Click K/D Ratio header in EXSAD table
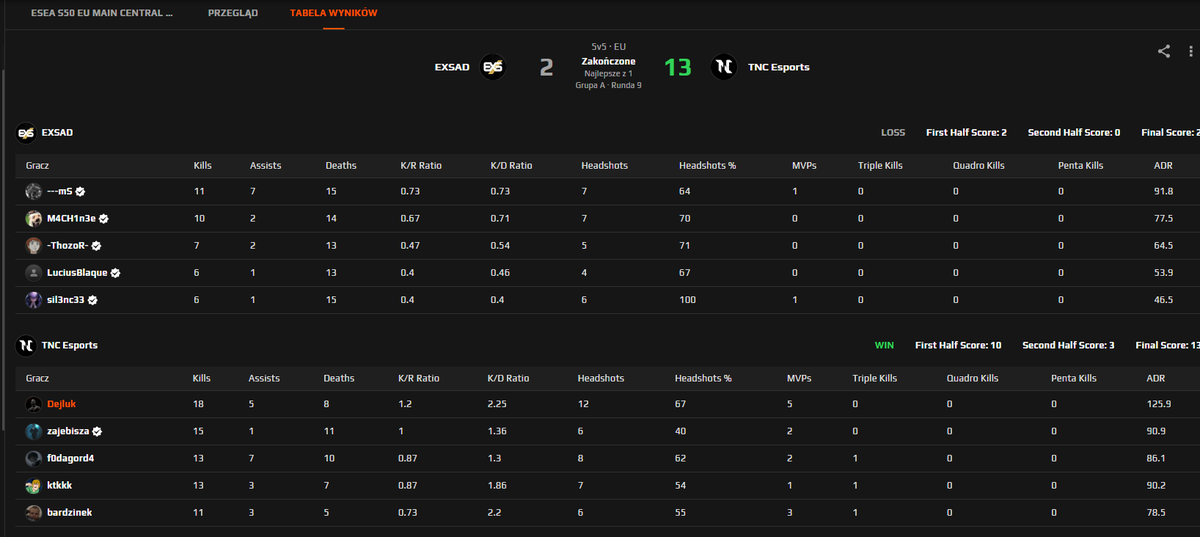This screenshot has height=537, width=1200. coord(511,165)
